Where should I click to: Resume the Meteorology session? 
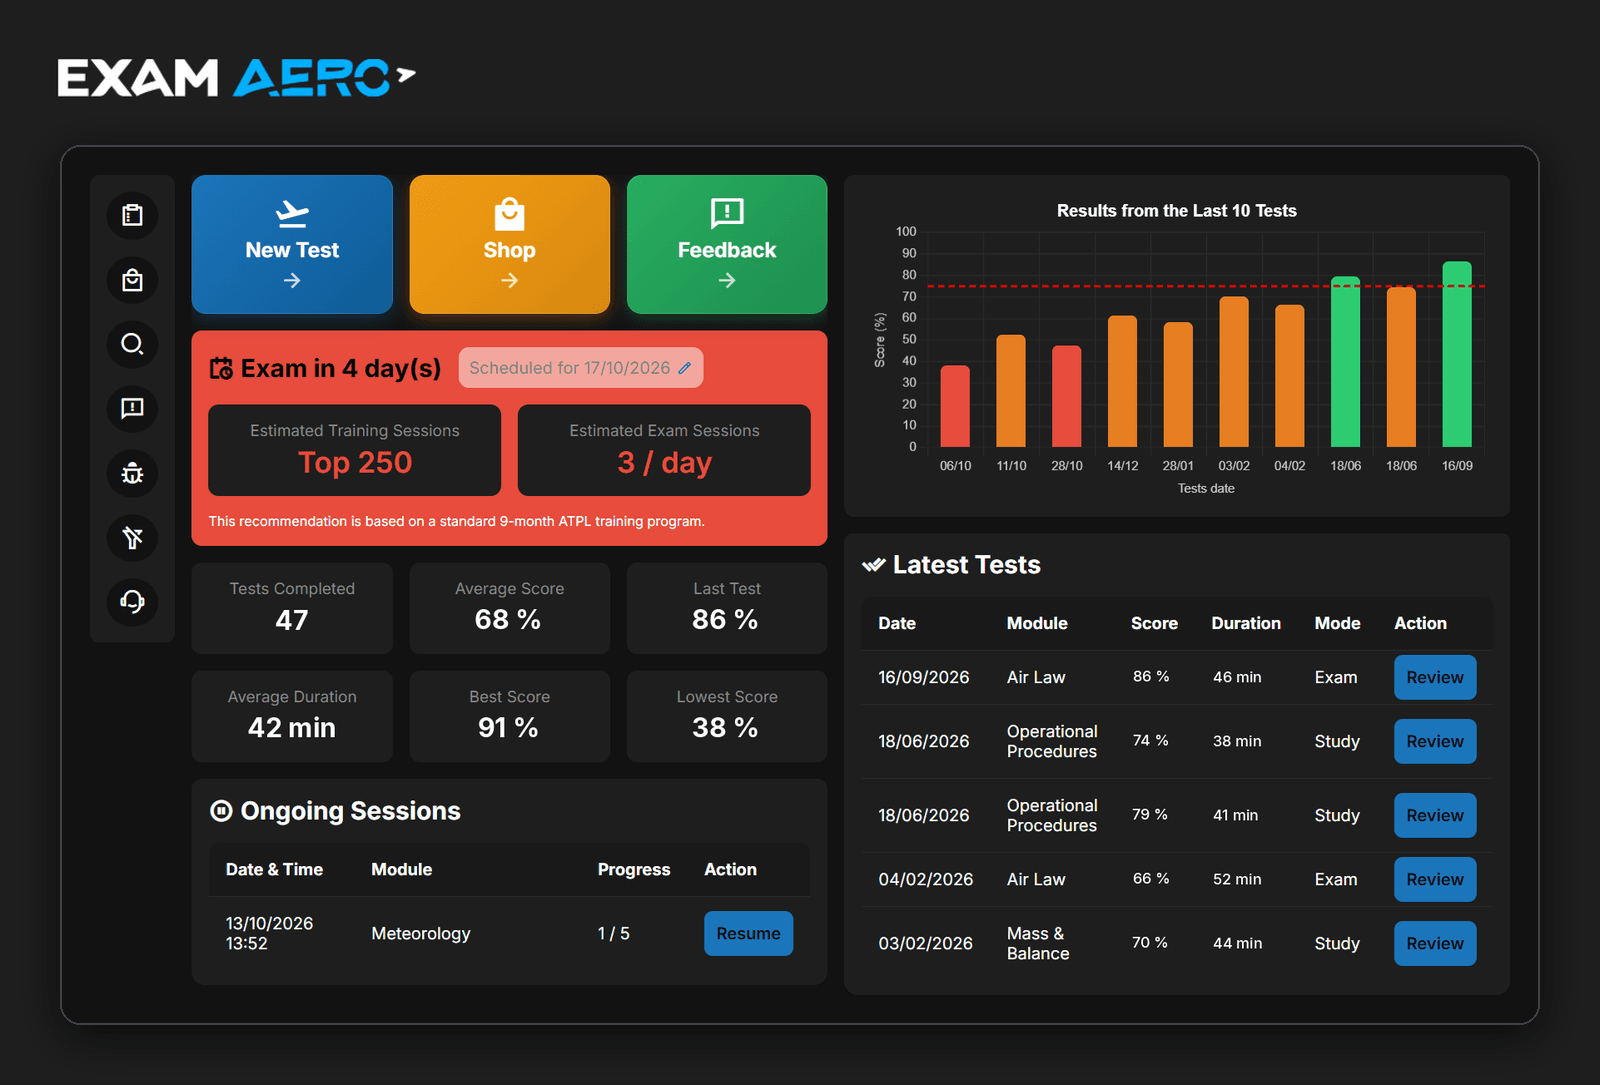pos(749,933)
